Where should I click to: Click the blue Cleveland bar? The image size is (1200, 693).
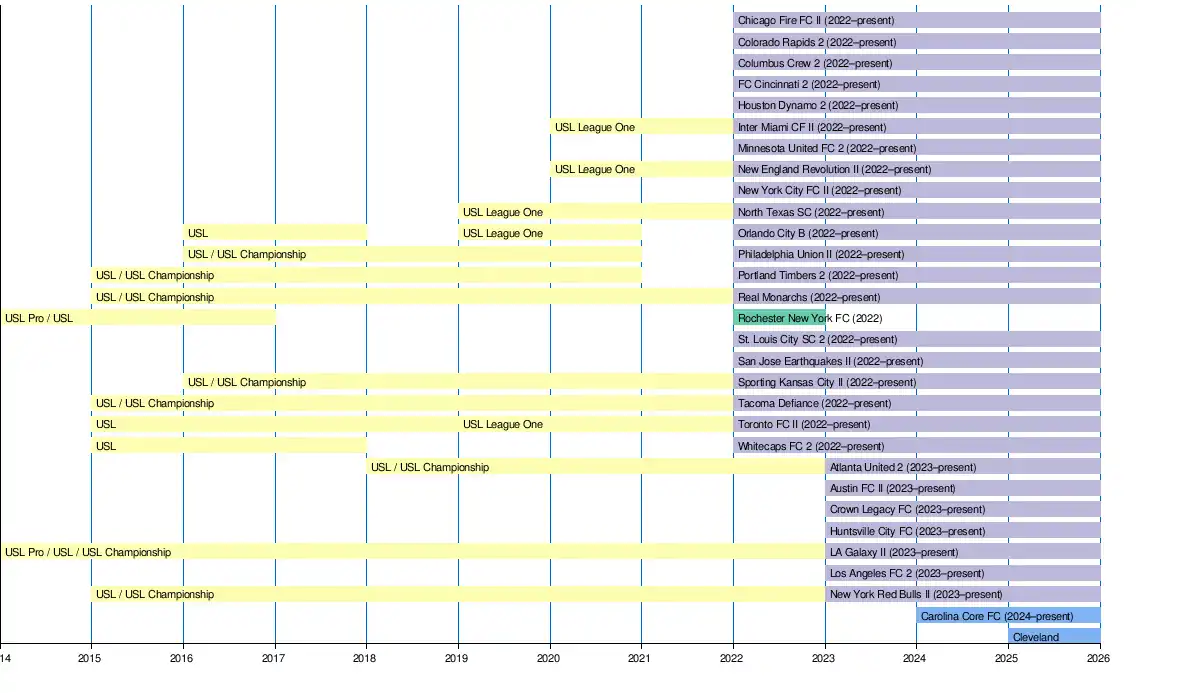pos(1053,637)
